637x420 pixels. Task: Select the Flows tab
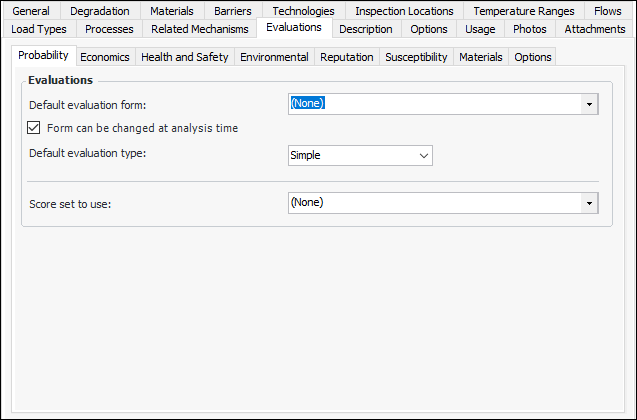click(607, 11)
